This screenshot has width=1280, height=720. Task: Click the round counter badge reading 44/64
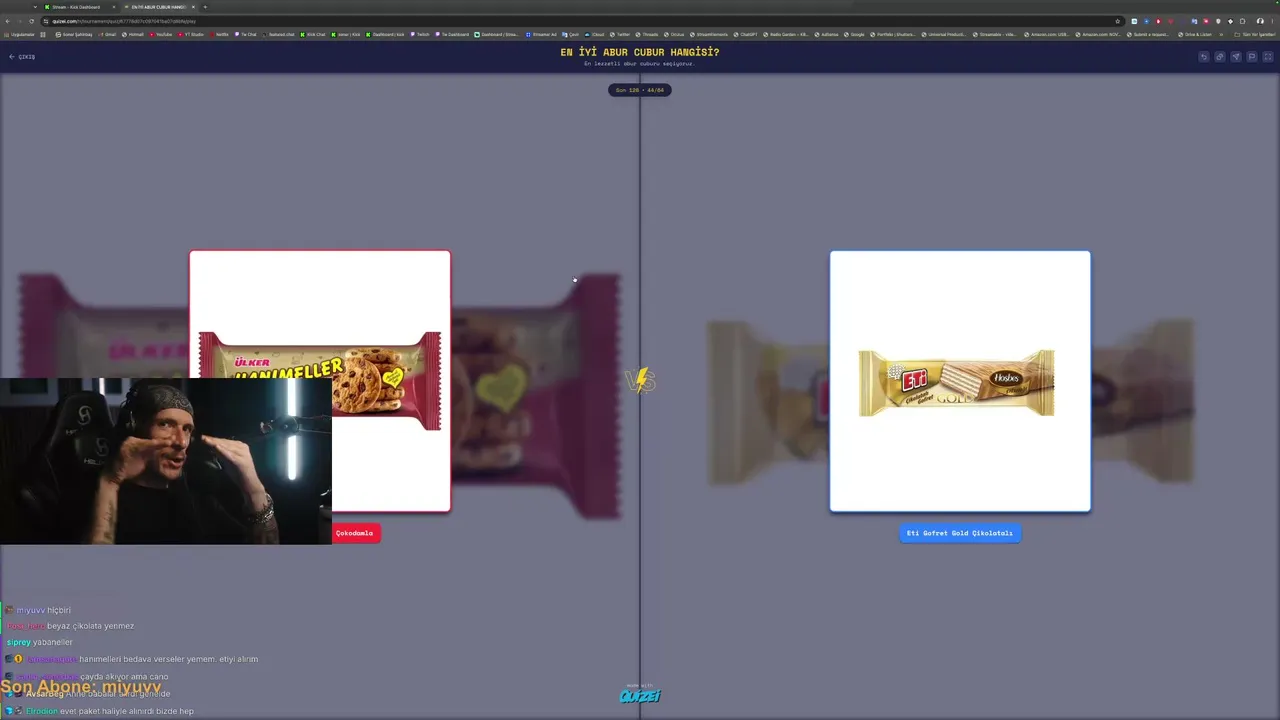(x=640, y=90)
